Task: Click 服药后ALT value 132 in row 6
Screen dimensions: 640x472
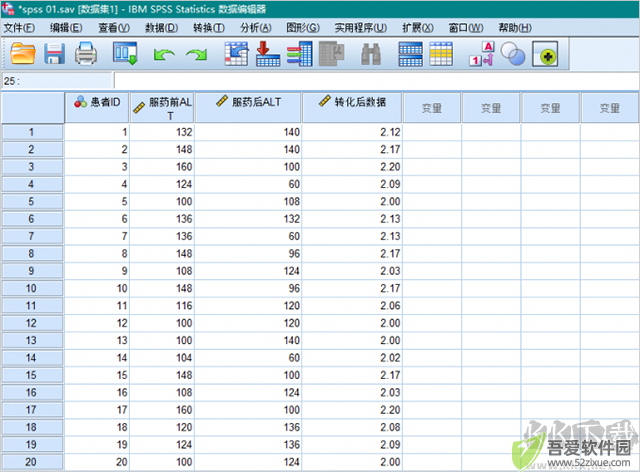Action: tap(248, 219)
